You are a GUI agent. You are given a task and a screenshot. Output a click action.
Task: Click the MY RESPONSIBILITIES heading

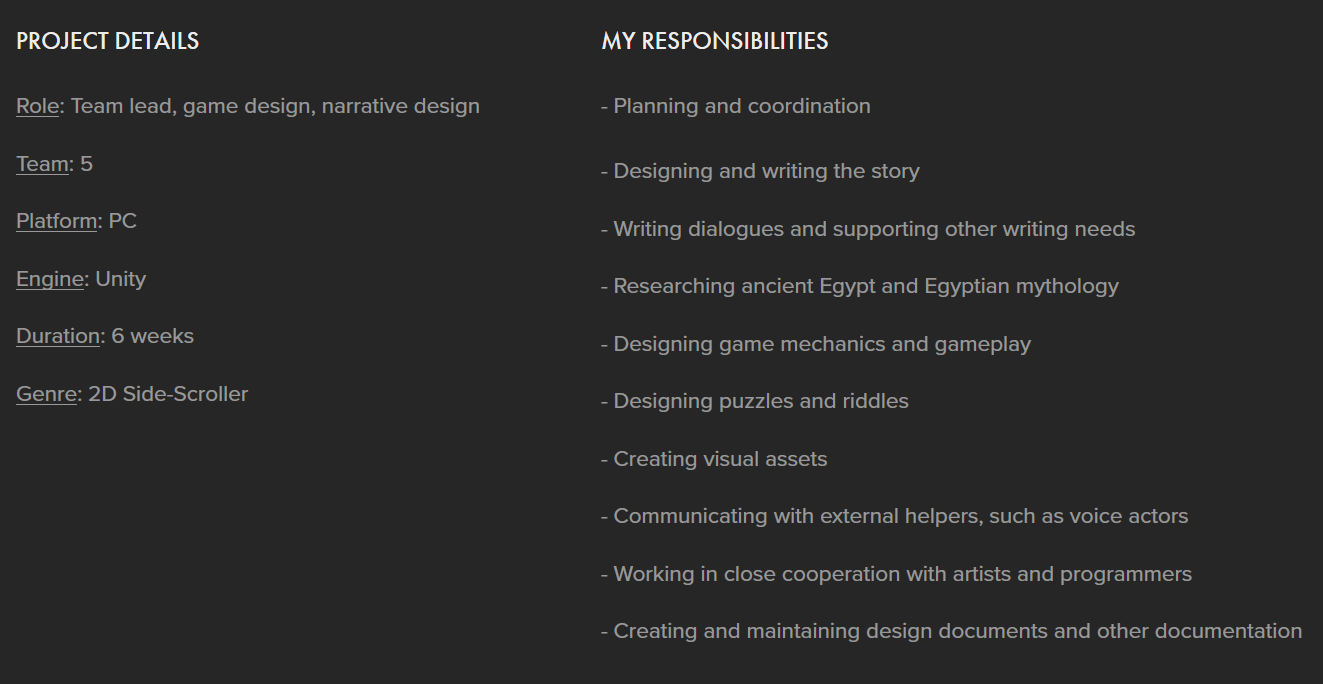coord(715,41)
